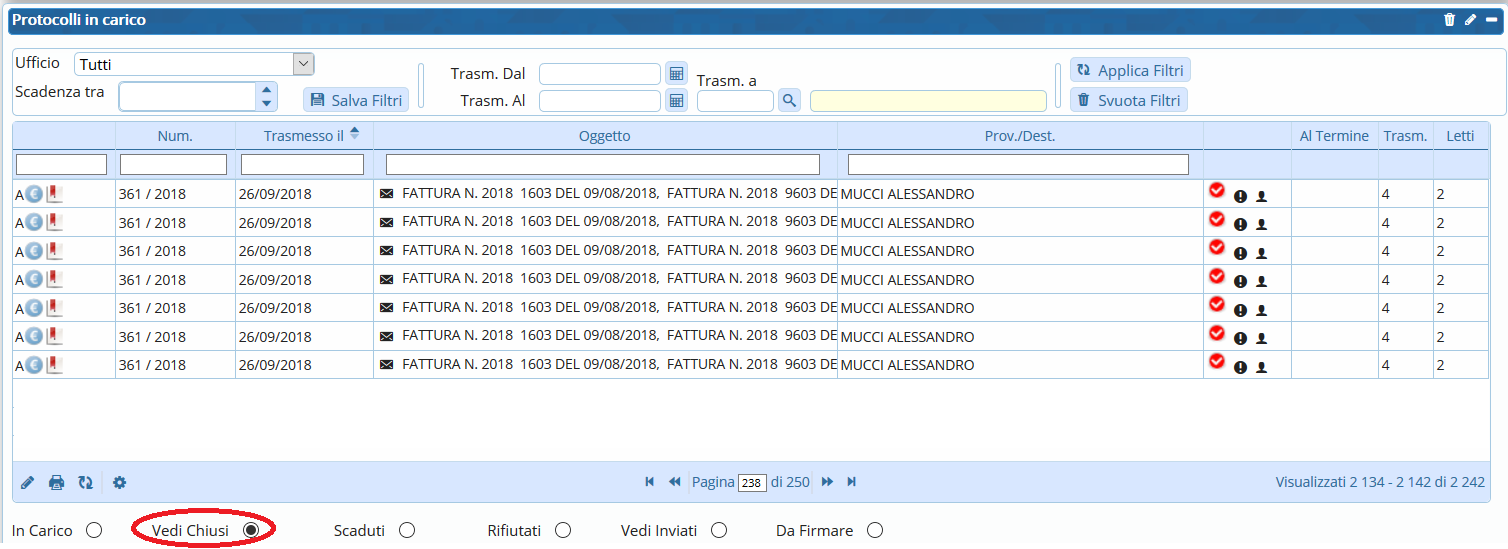The height and width of the screenshot is (549, 1508).
Task: Click the refresh icon in grid footer
Action: (x=86, y=483)
